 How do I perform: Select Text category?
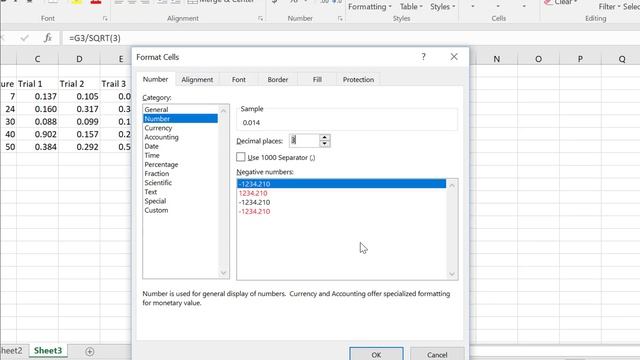click(180, 192)
